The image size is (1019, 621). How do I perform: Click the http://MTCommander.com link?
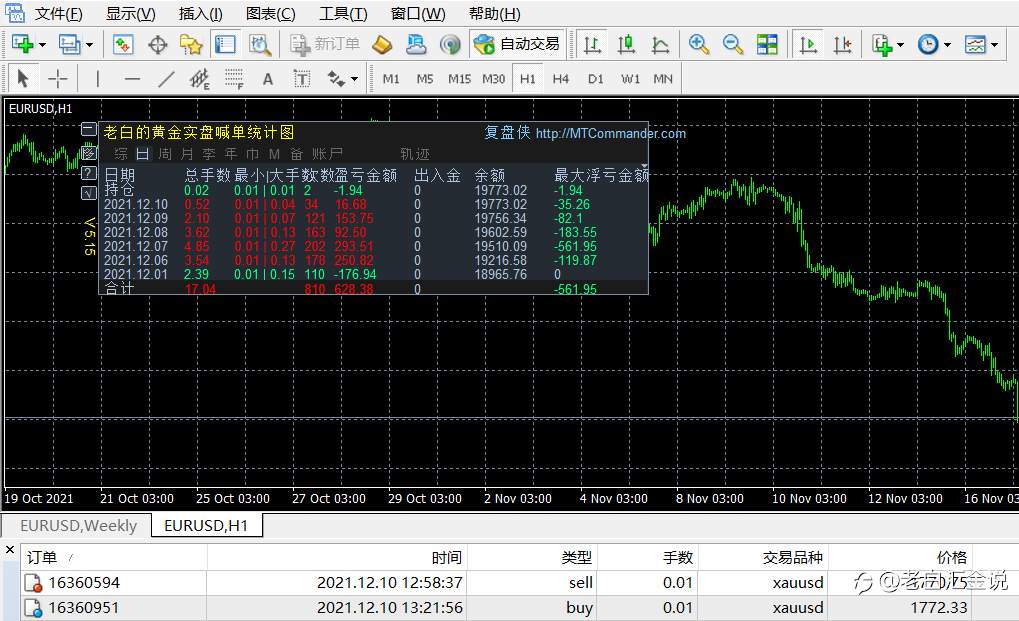611,133
